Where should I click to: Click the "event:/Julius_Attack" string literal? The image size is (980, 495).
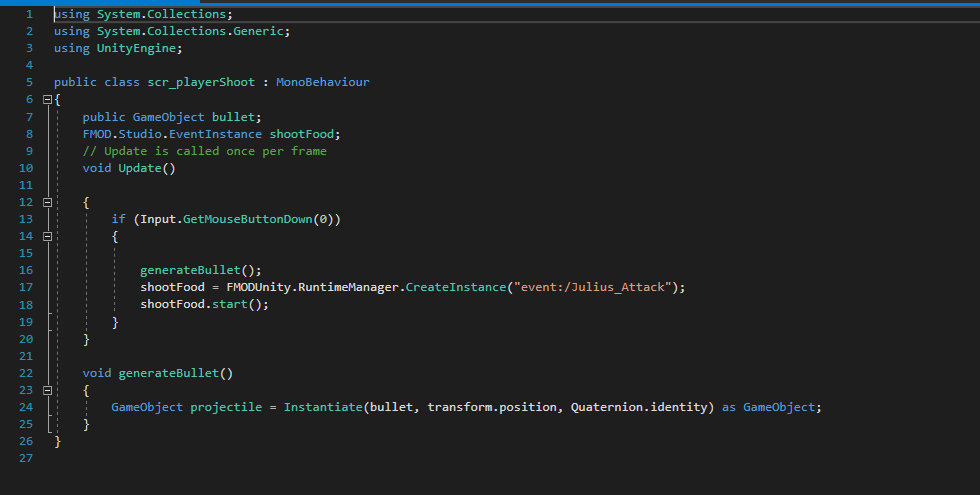[591, 287]
